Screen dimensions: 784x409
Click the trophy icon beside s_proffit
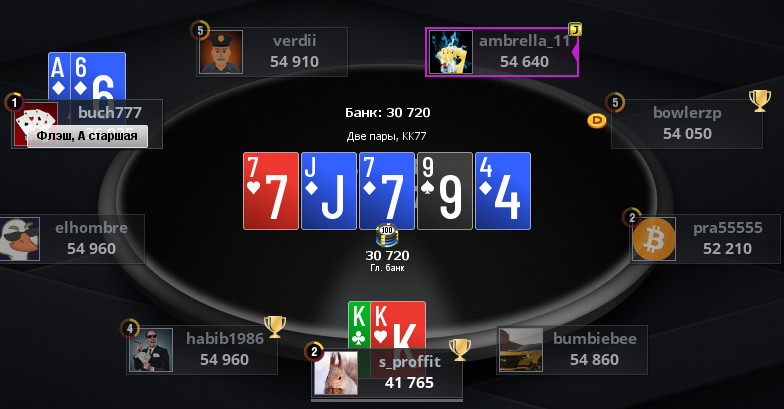(x=460, y=350)
